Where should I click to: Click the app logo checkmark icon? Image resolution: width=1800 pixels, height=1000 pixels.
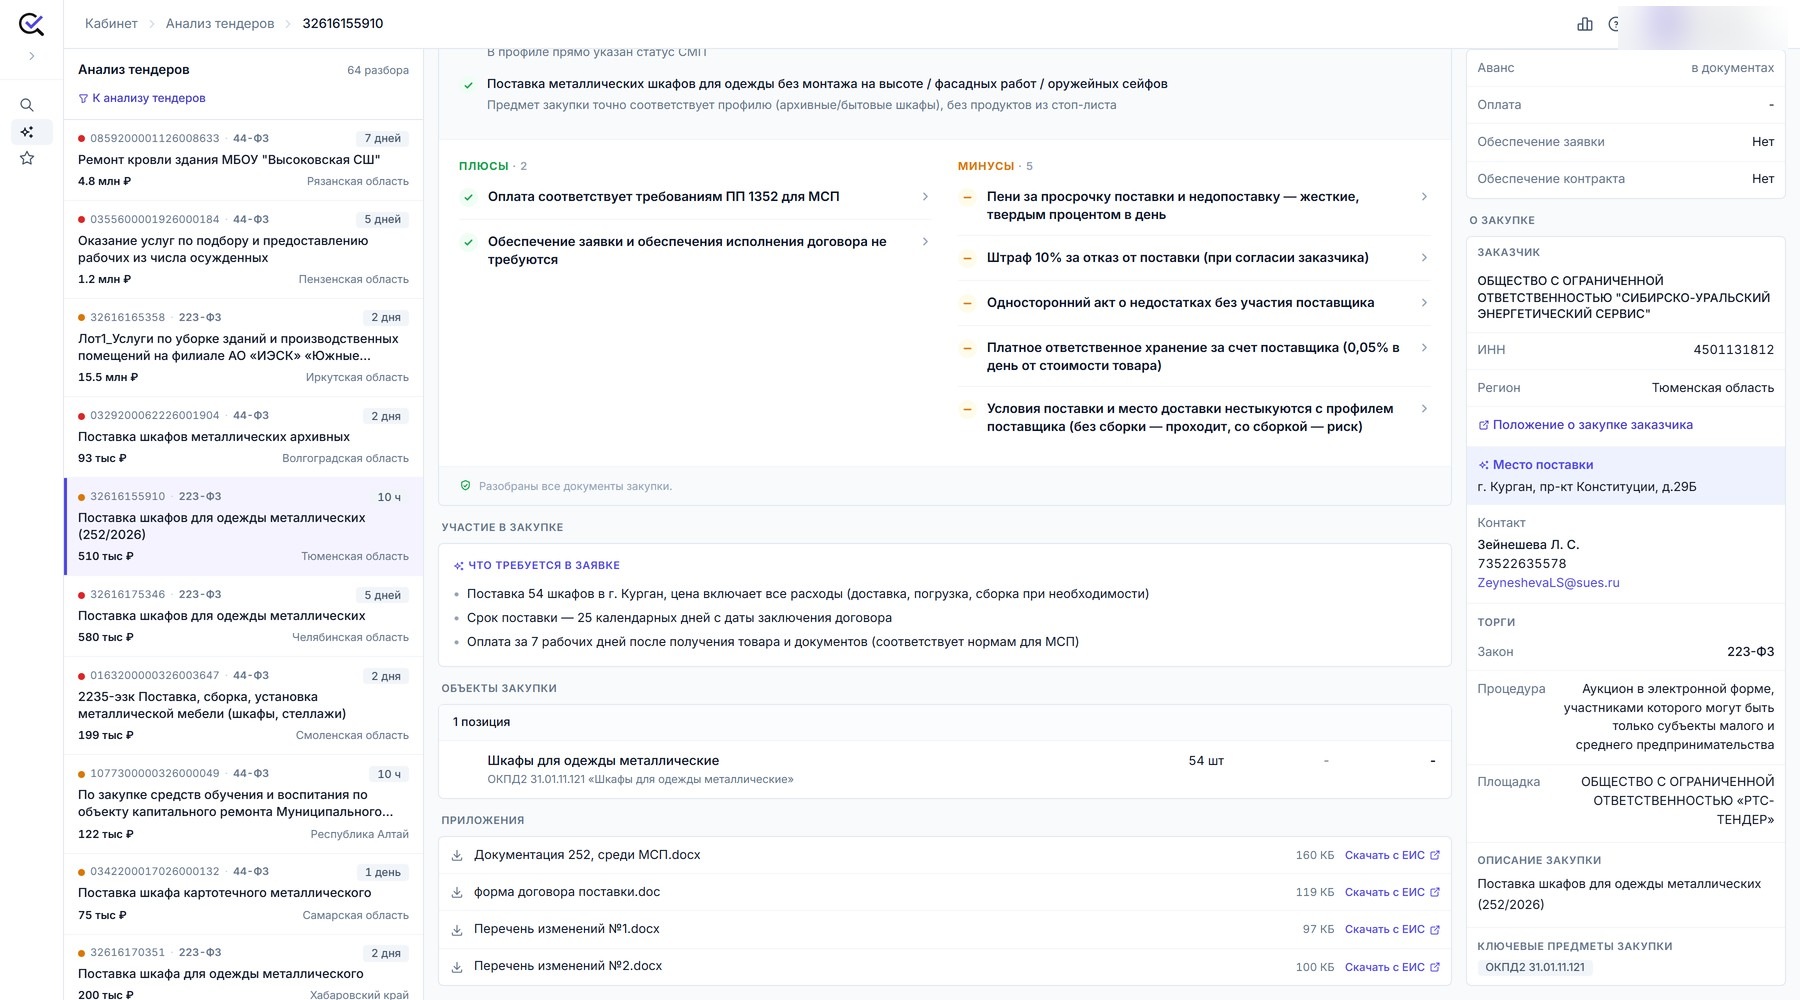[x=31, y=24]
